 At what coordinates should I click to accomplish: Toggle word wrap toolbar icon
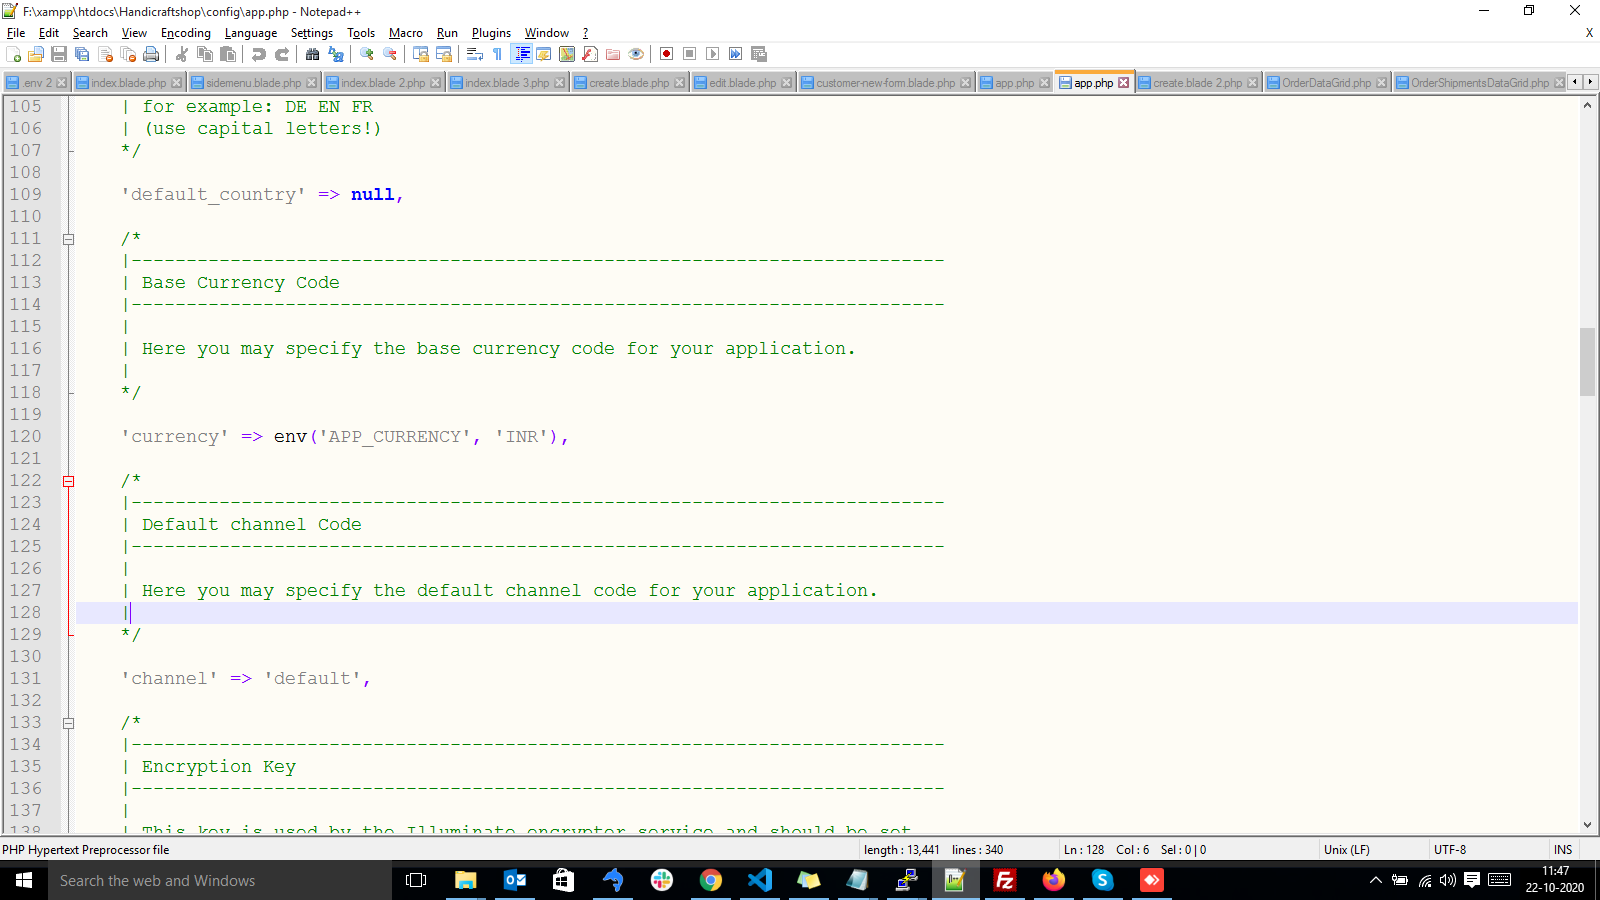pos(475,54)
